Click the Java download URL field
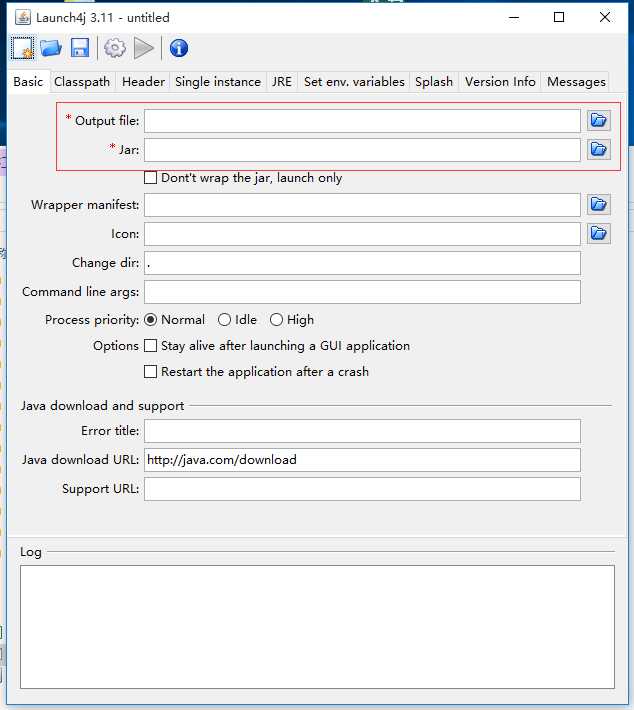The image size is (634, 710). [x=362, y=460]
